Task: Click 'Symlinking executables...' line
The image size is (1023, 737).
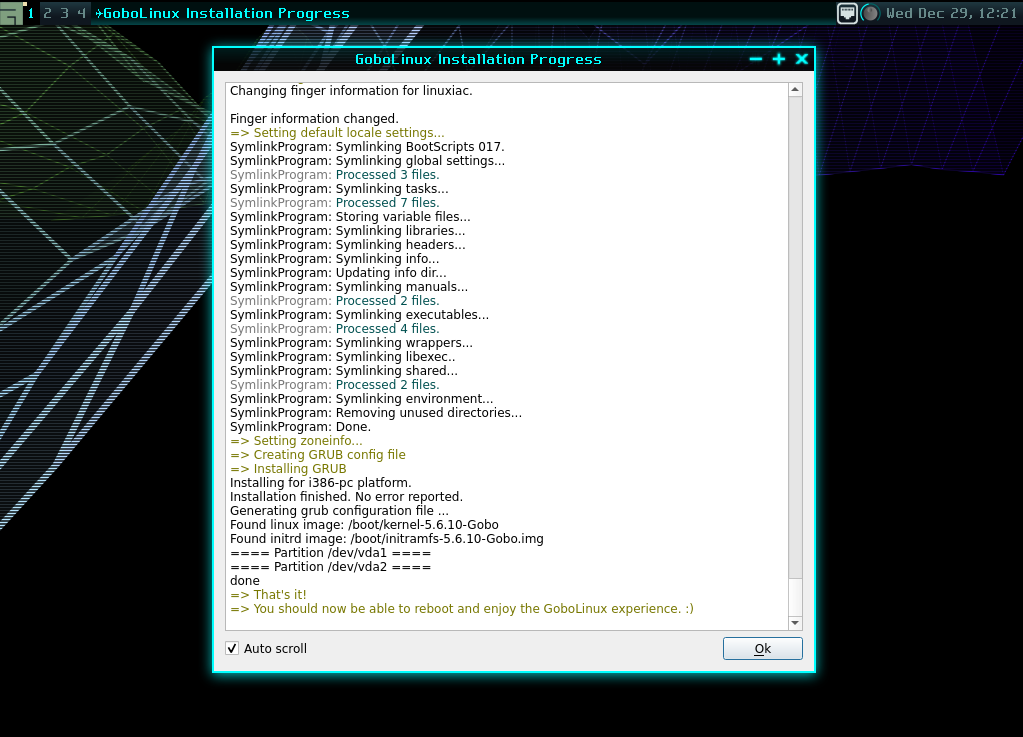Action: 359,315
